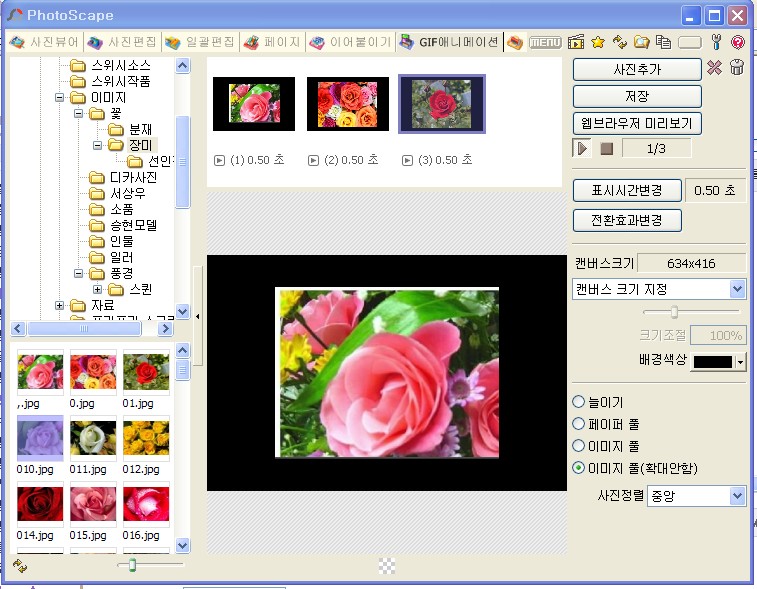Open the 배경색상 dropdown arrow
This screenshot has height=589, width=757.
(x=740, y=362)
